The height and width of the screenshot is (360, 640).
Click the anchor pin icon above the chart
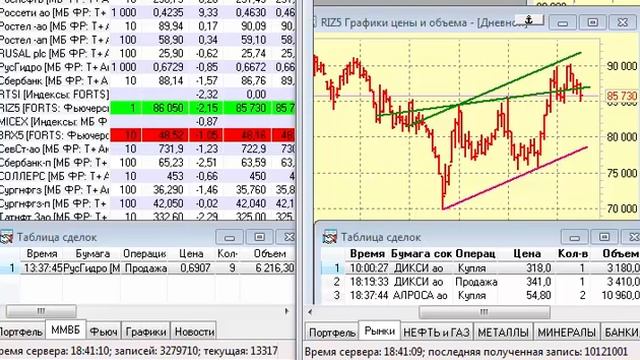tap(529, 20)
